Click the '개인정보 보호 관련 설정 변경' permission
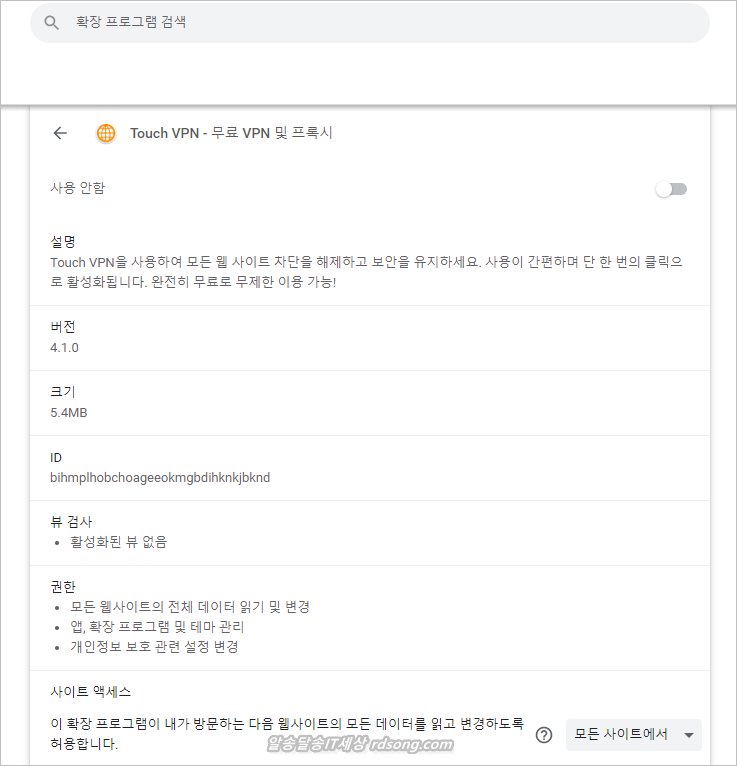Screen dimensions: 737x766 point(154,647)
